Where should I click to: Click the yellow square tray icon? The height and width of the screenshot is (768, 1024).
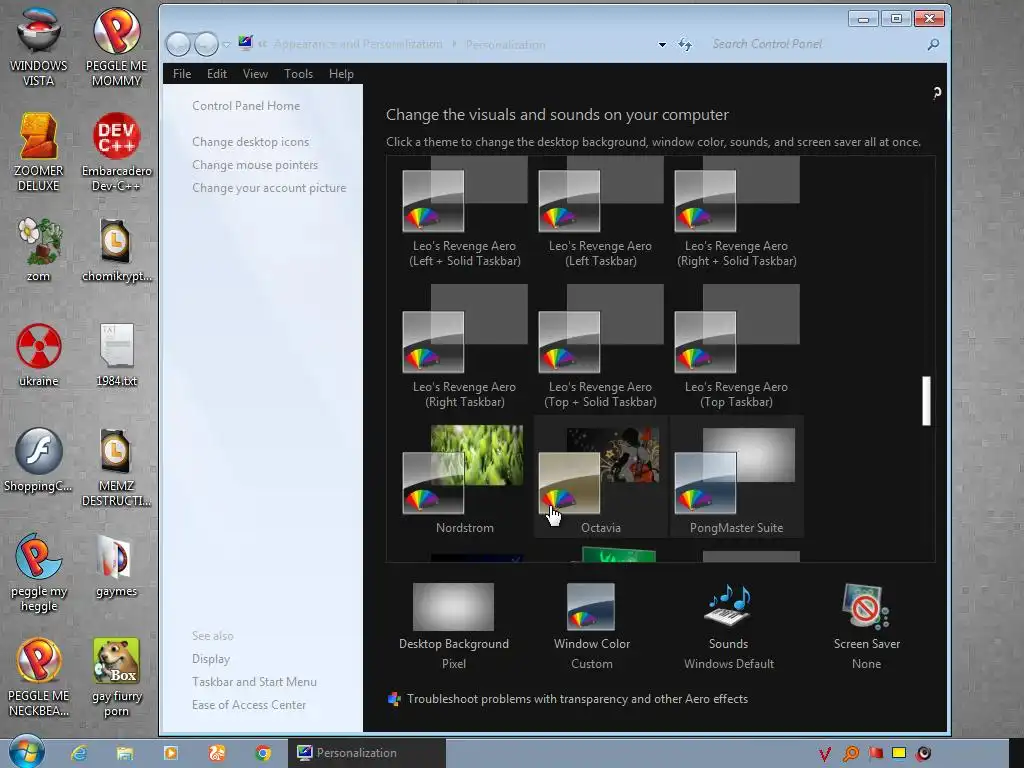click(x=899, y=753)
